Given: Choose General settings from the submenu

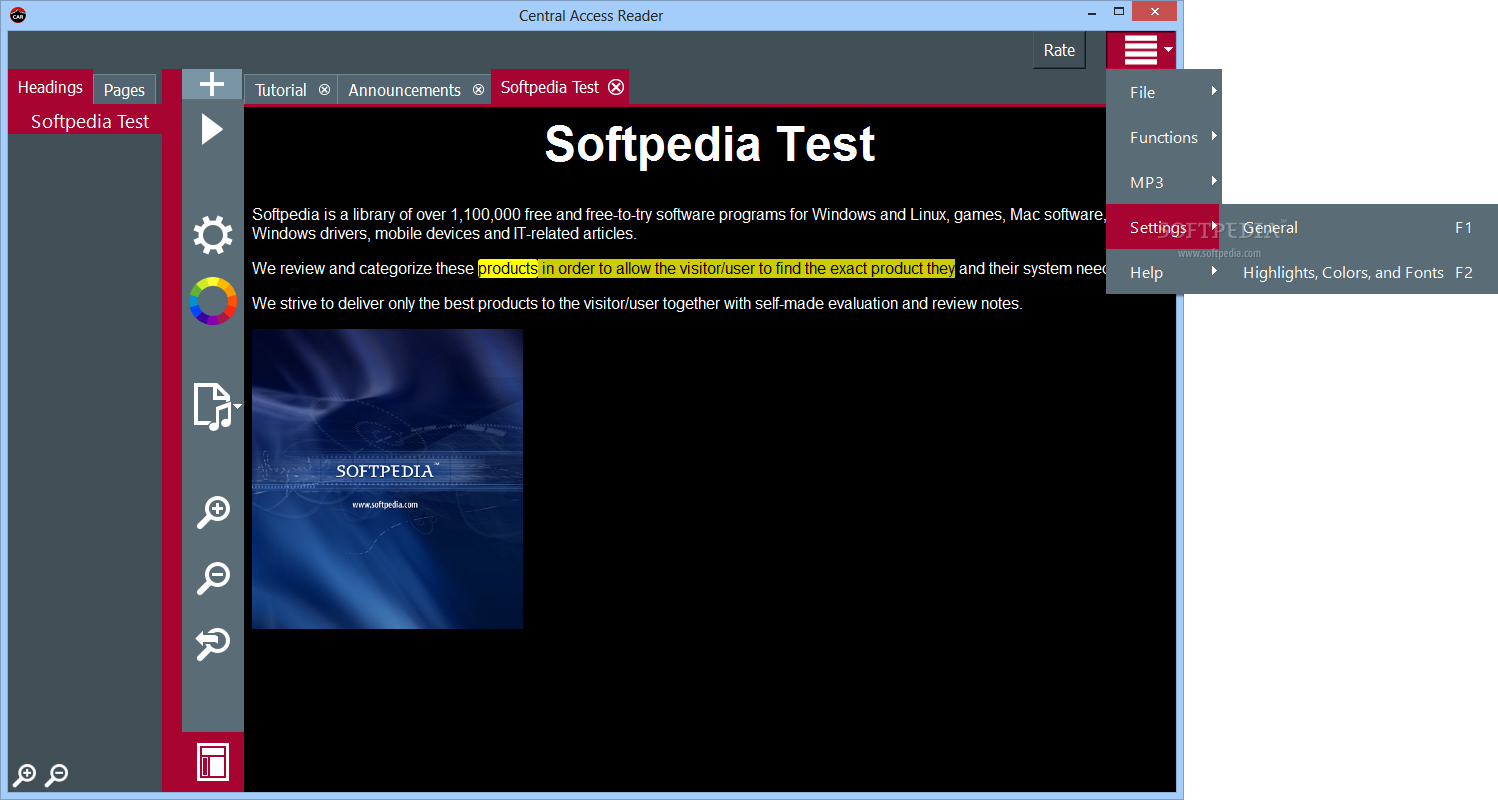Looking at the screenshot, I should click(1358, 227).
